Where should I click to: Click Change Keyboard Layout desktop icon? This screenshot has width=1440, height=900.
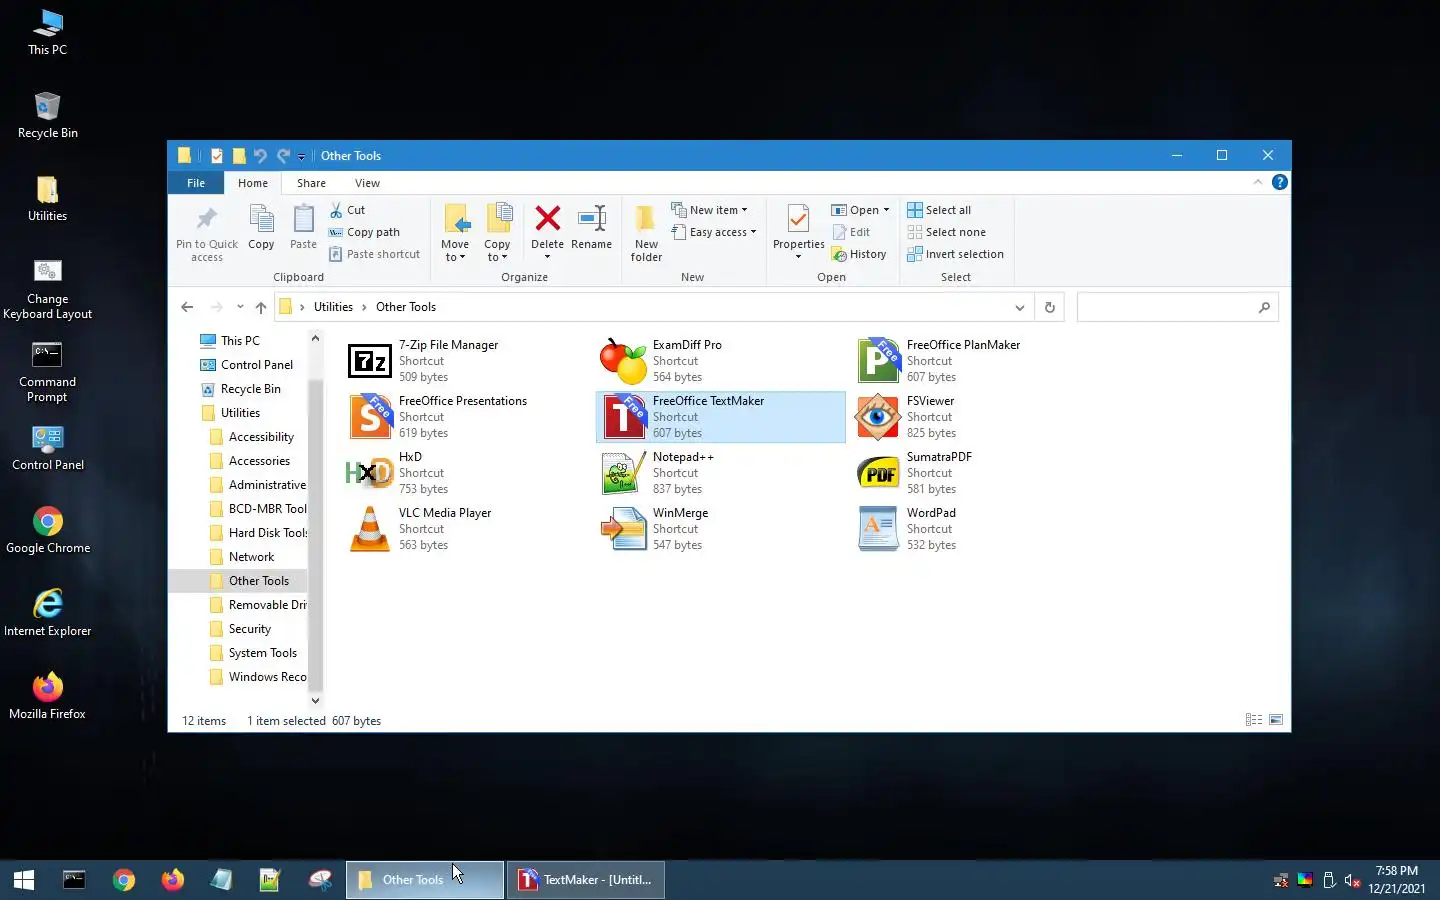tap(48, 289)
